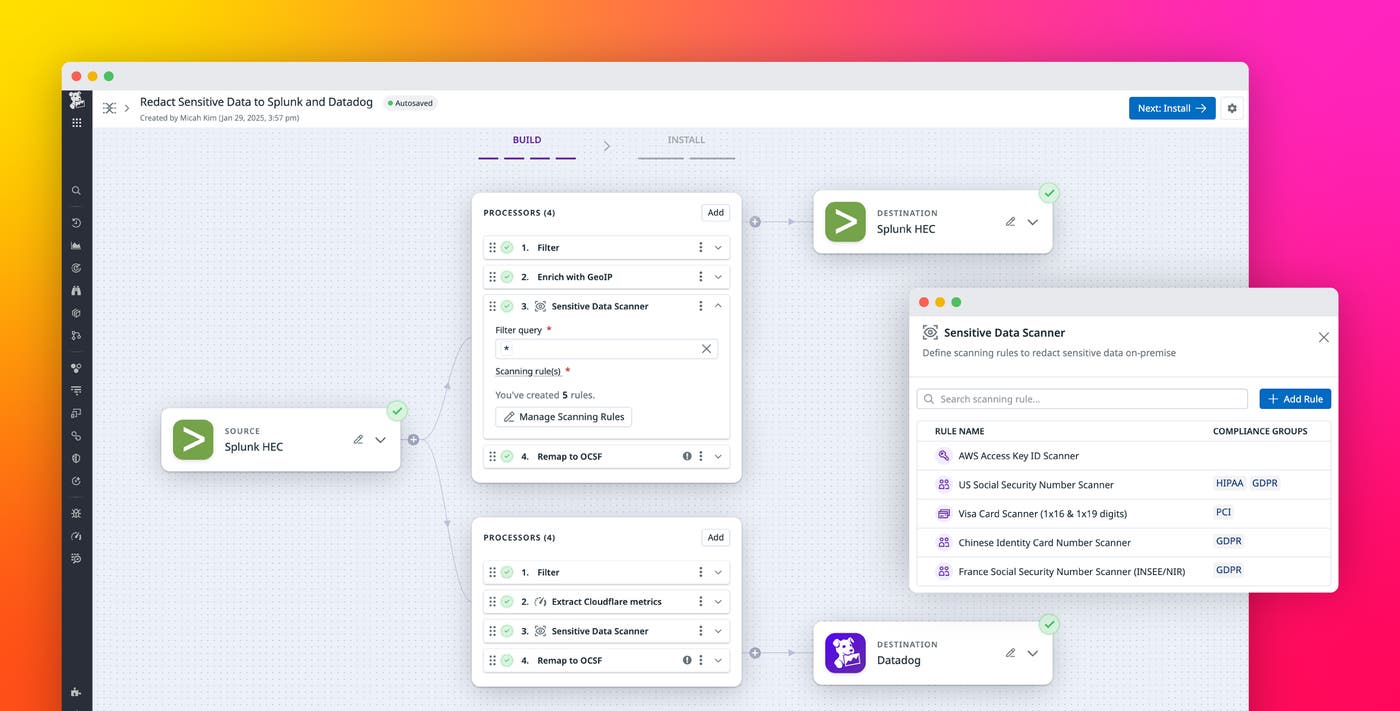
Task: Click the Manage Scanning Rules button
Action: (563, 416)
